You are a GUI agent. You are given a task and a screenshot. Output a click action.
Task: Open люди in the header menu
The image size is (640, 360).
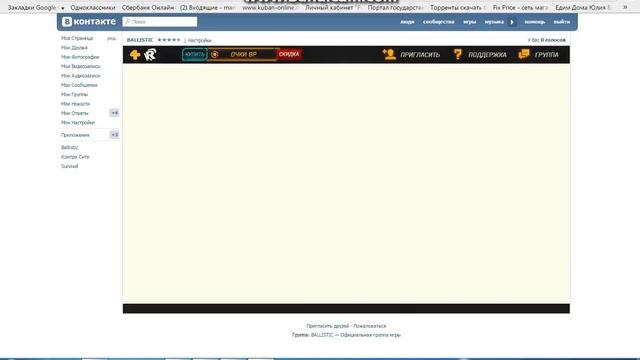(407, 22)
